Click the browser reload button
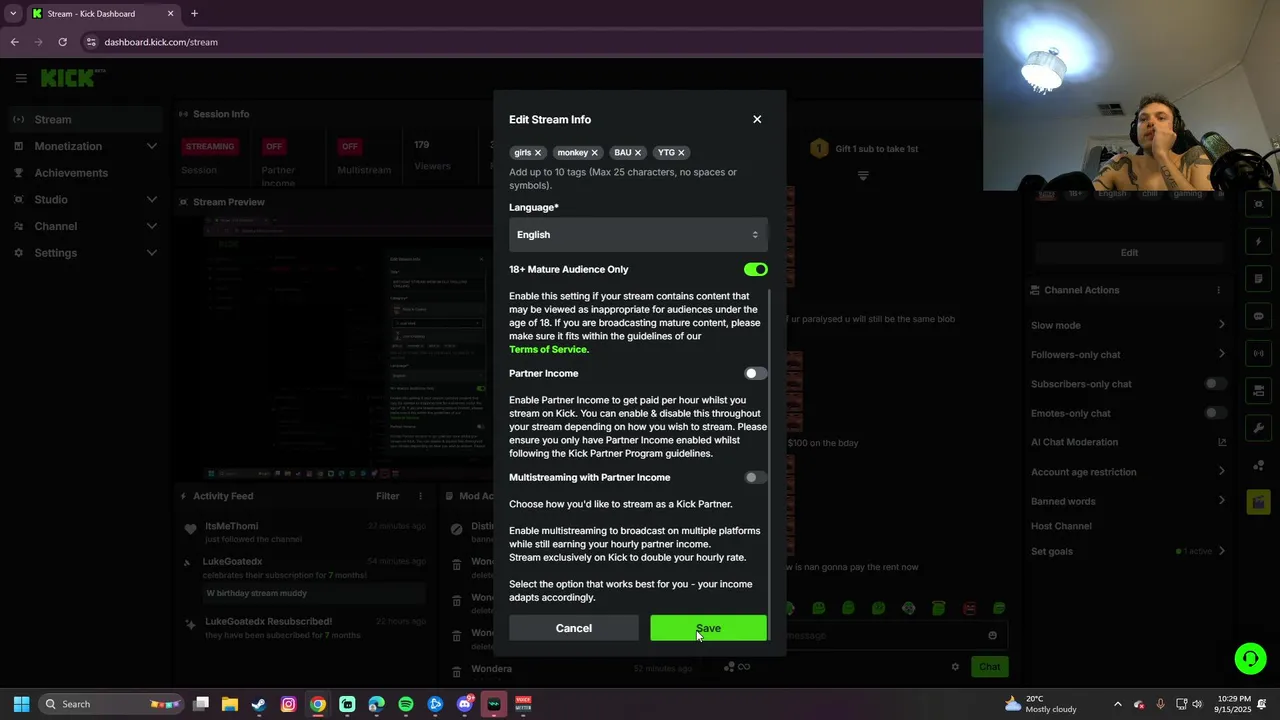 [x=62, y=42]
